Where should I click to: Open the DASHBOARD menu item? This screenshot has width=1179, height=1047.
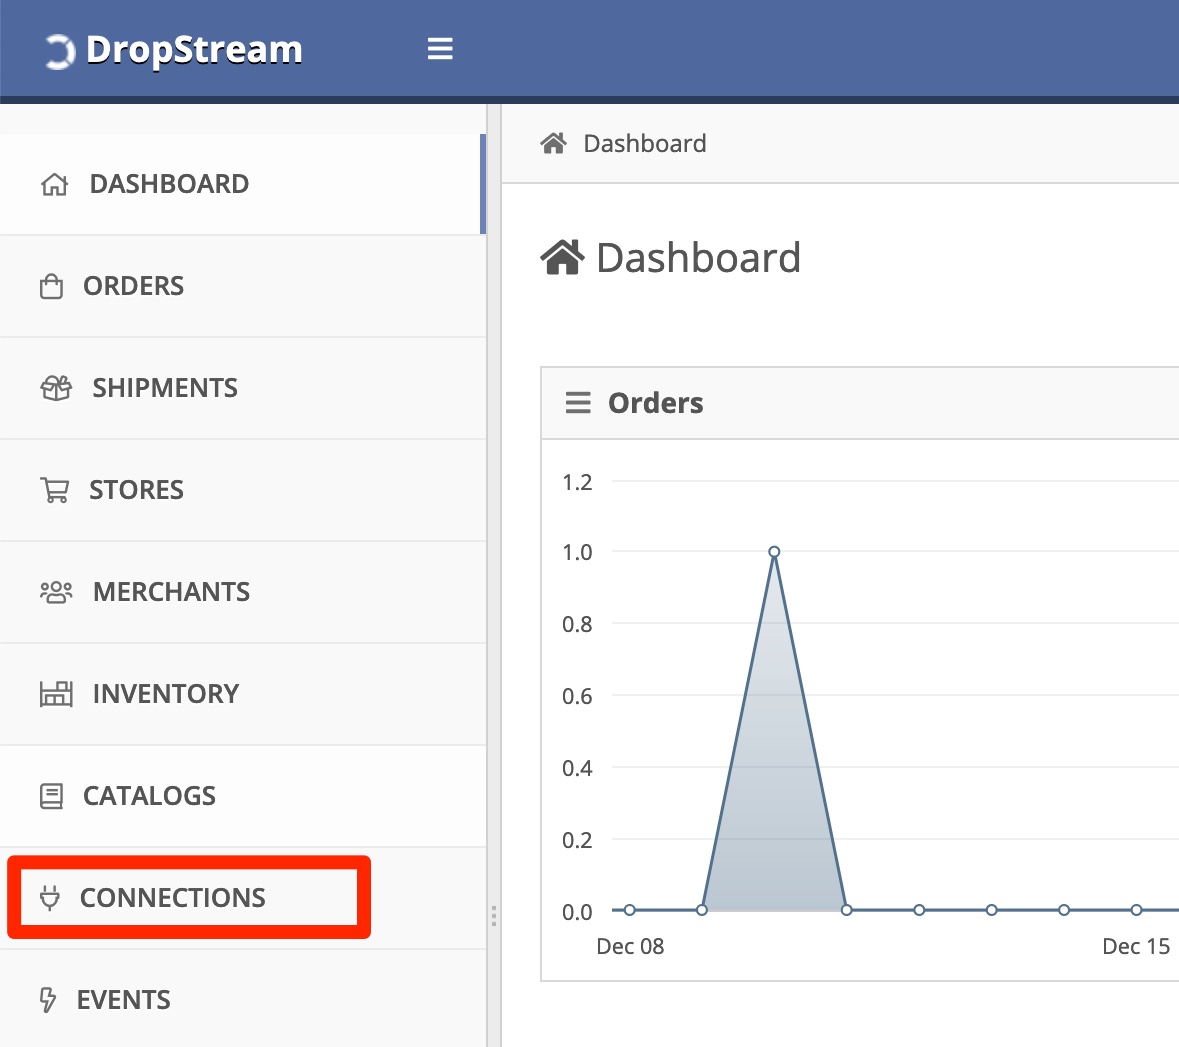pyautogui.click(x=241, y=184)
